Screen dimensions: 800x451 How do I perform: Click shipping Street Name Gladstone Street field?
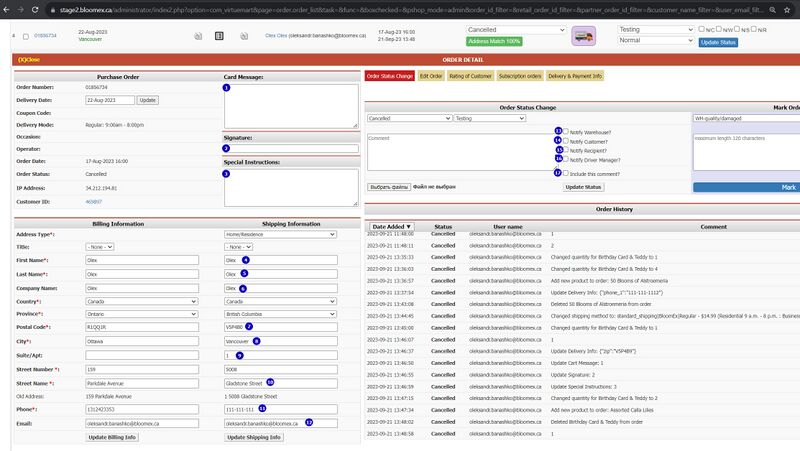tap(281, 383)
